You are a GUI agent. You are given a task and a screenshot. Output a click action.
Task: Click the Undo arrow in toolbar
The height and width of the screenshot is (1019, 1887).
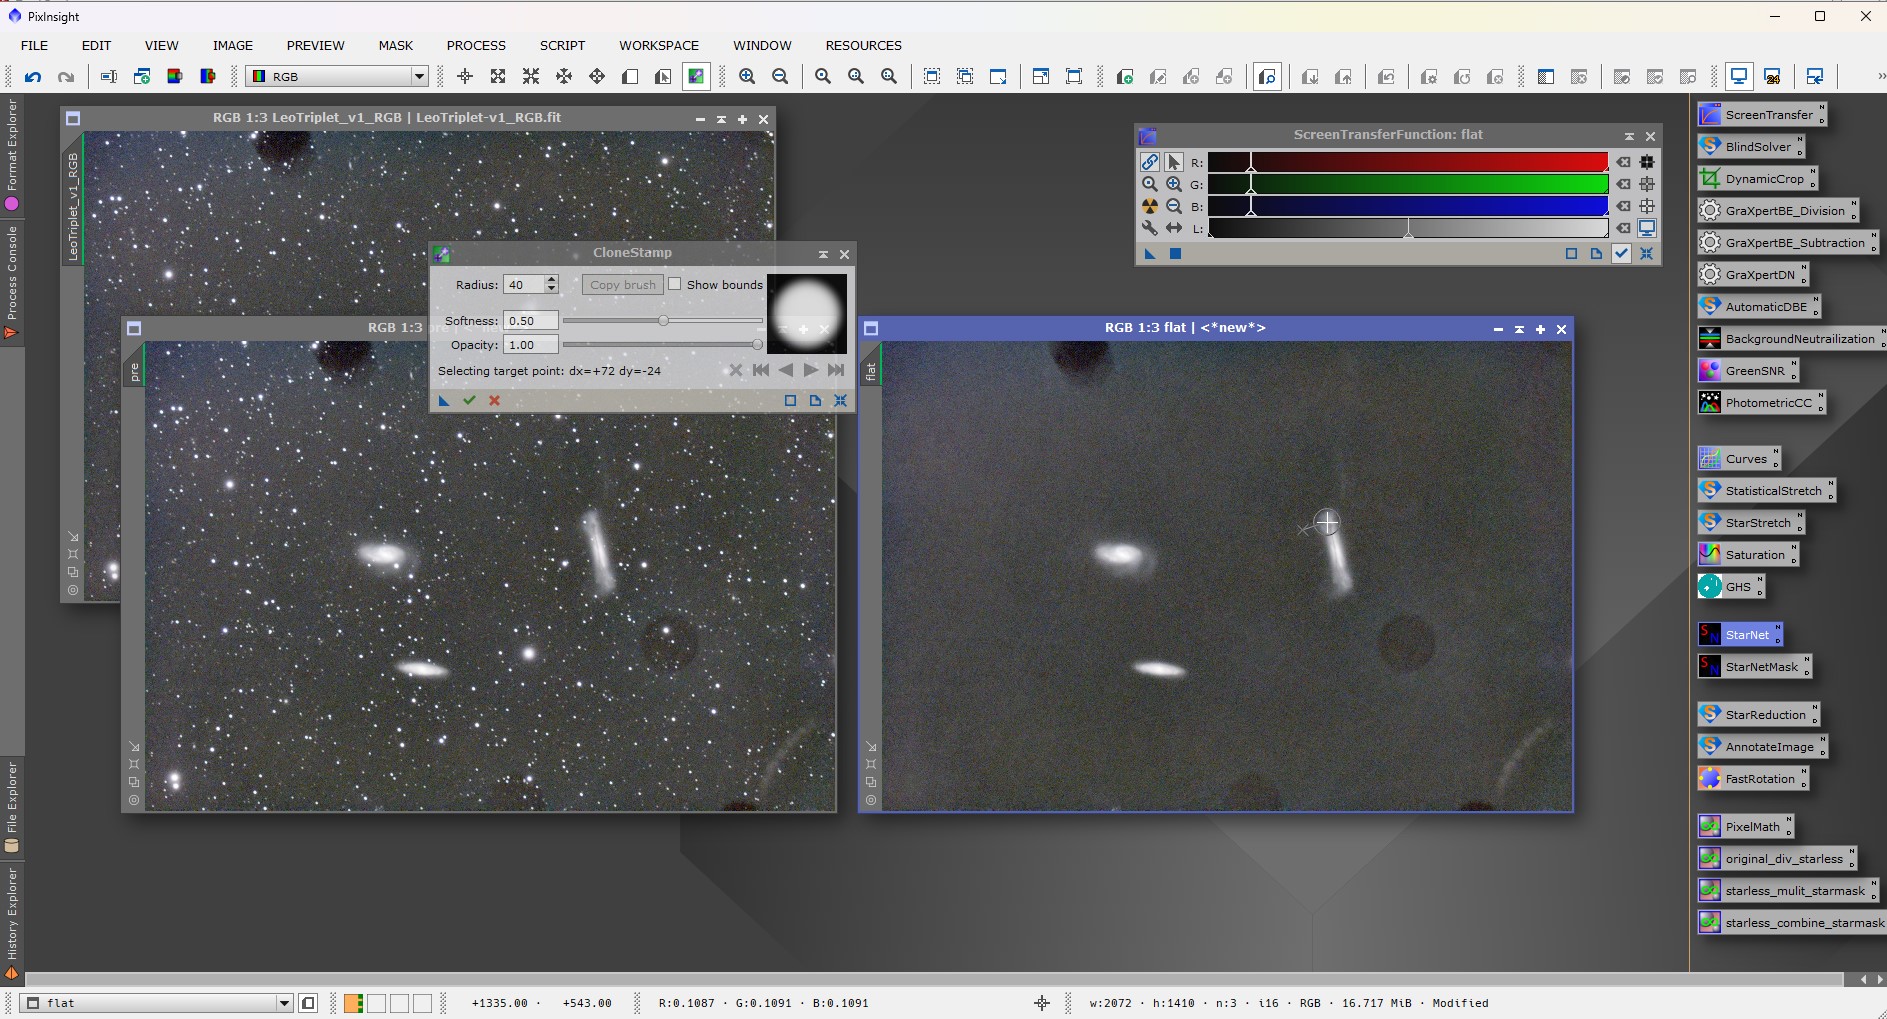coord(33,77)
